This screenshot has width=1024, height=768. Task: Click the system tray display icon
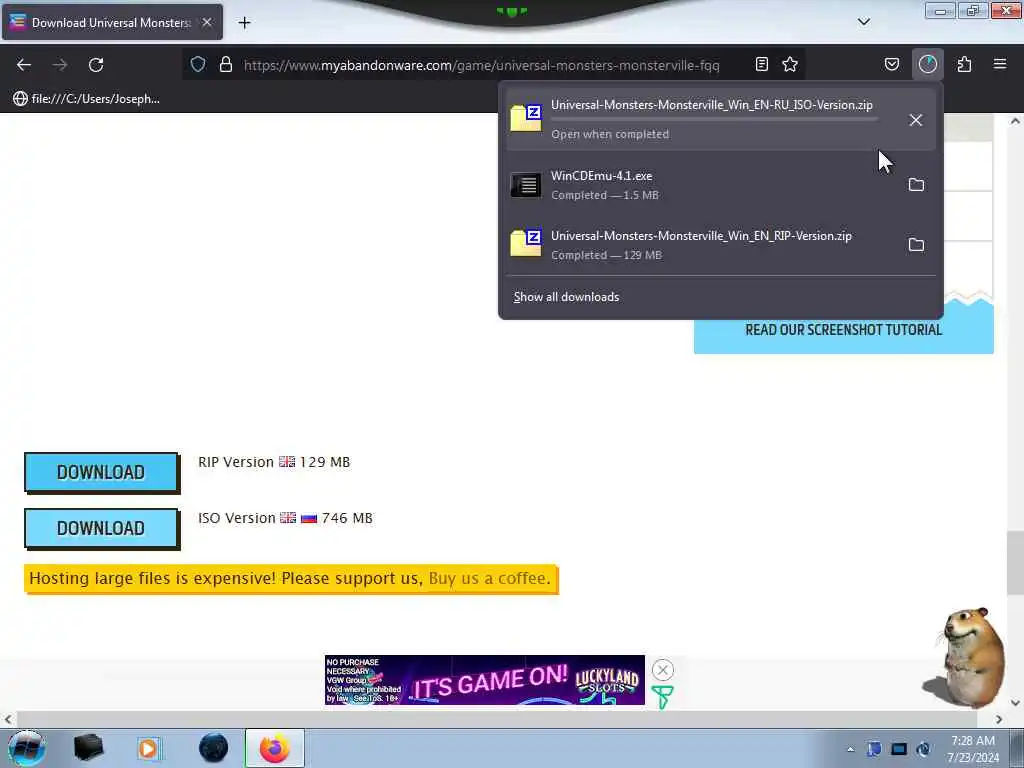coord(899,749)
